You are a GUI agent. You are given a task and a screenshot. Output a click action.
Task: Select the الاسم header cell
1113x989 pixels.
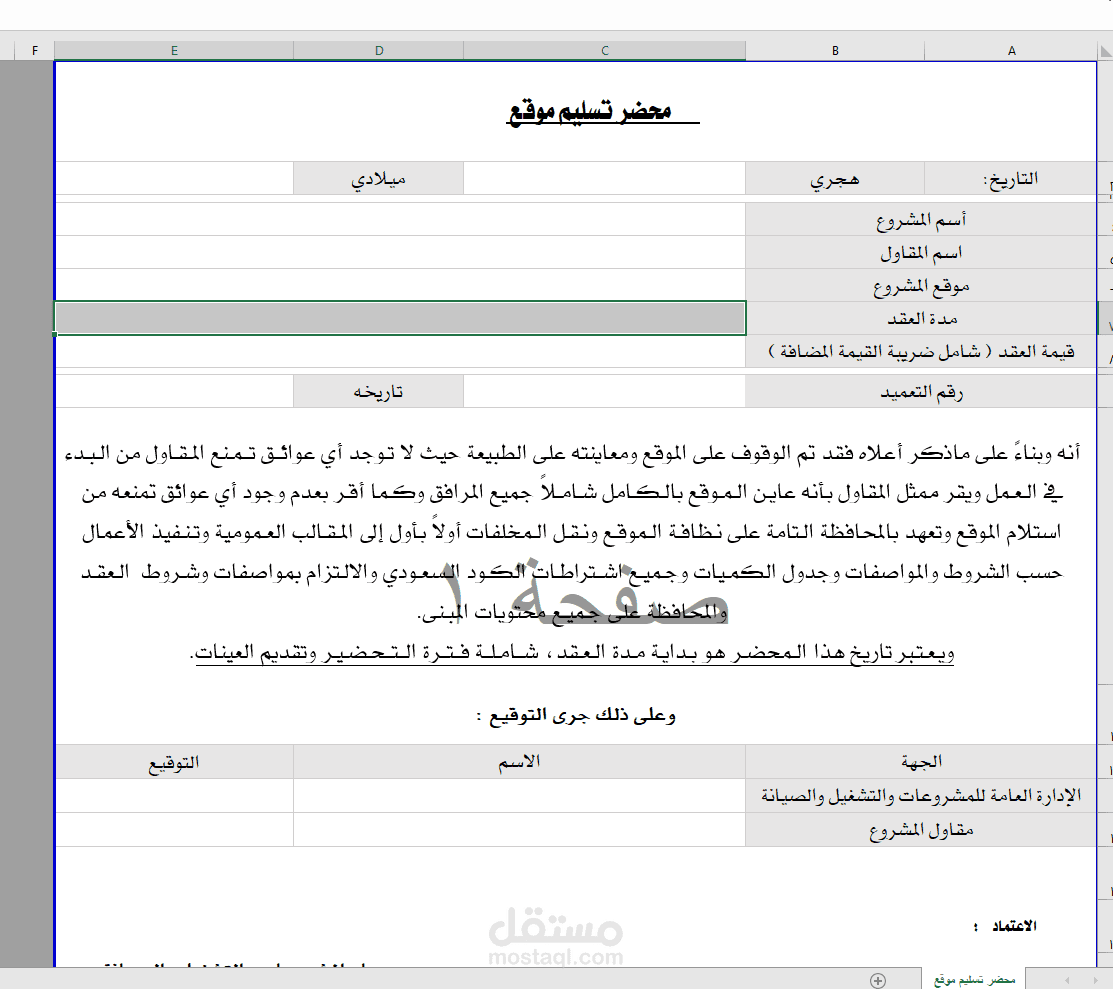tap(520, 762)
